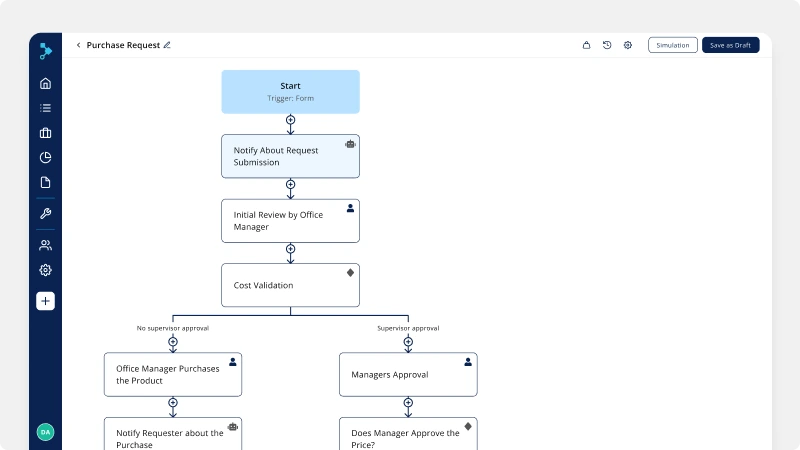Open the task list icon in sidebar
This screenshot has height=450, width=800.
pos(45,108)
